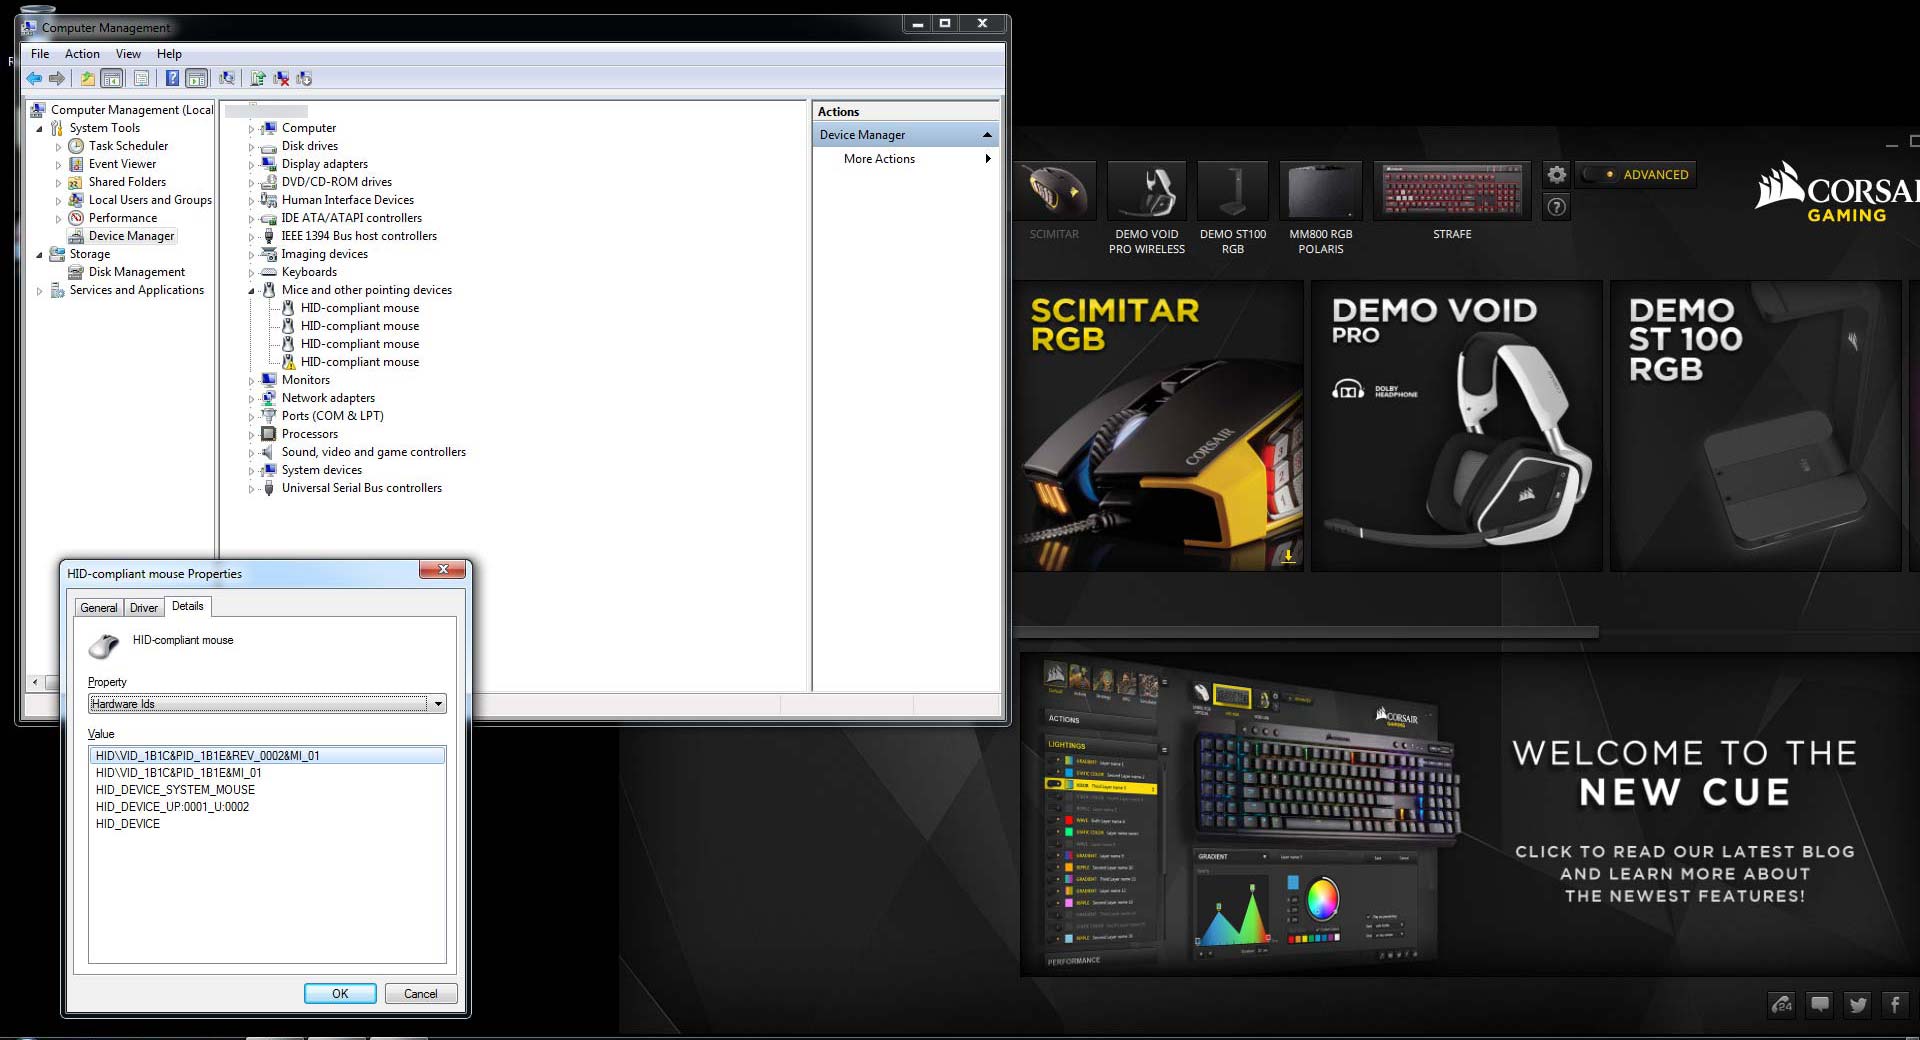Click the Forward arrow in Computer Management toolbar

click(x=57, y=78)
